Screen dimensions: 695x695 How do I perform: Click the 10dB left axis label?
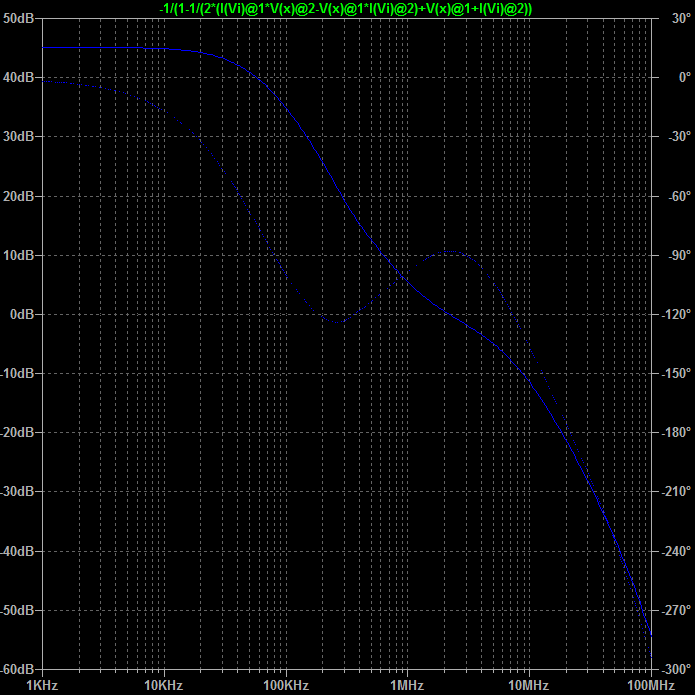coord(18,255)
